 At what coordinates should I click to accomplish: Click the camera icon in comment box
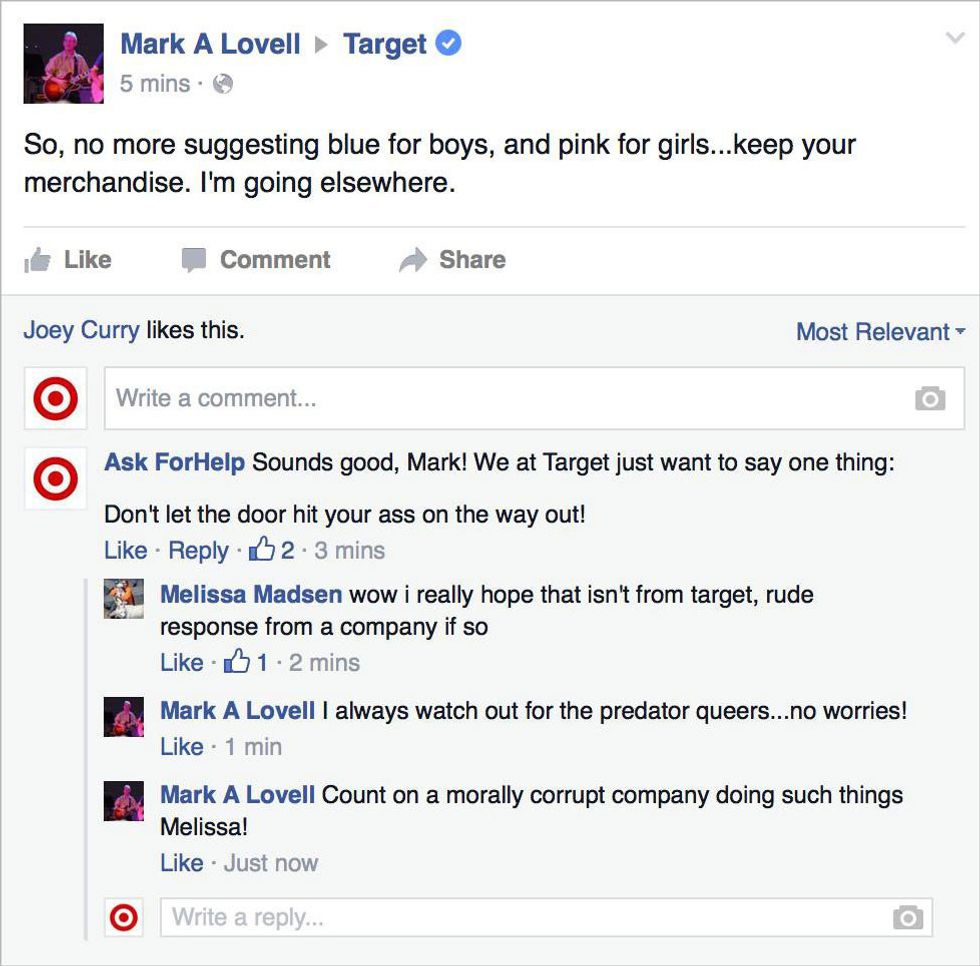[929, 399]
